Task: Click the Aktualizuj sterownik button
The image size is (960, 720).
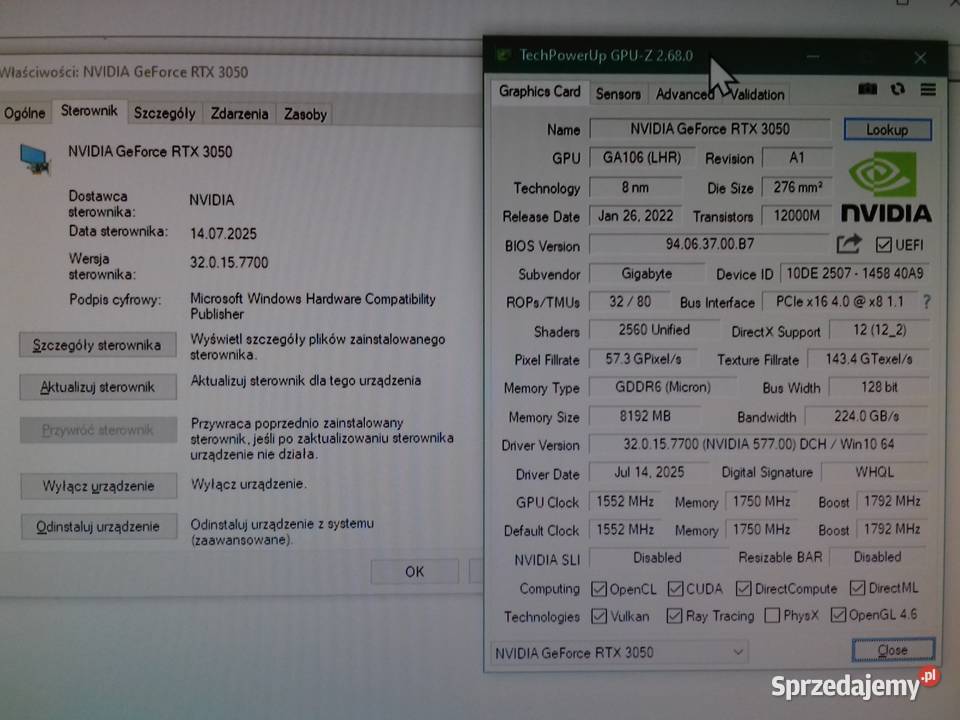Action: 98,387
